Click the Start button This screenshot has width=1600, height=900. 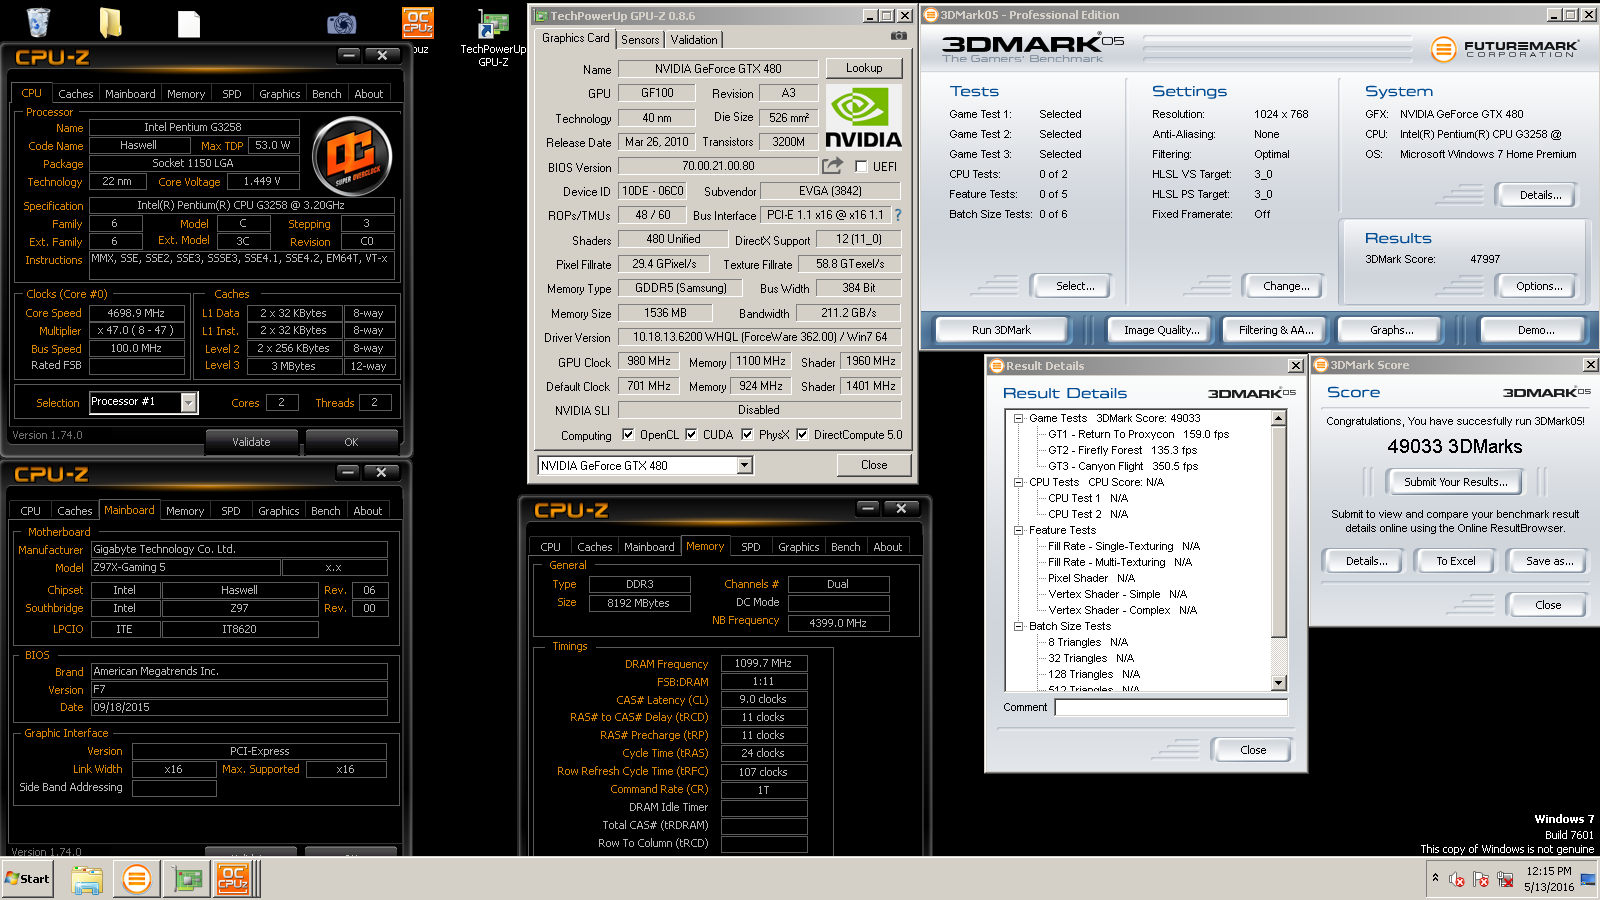click(28, 879)
